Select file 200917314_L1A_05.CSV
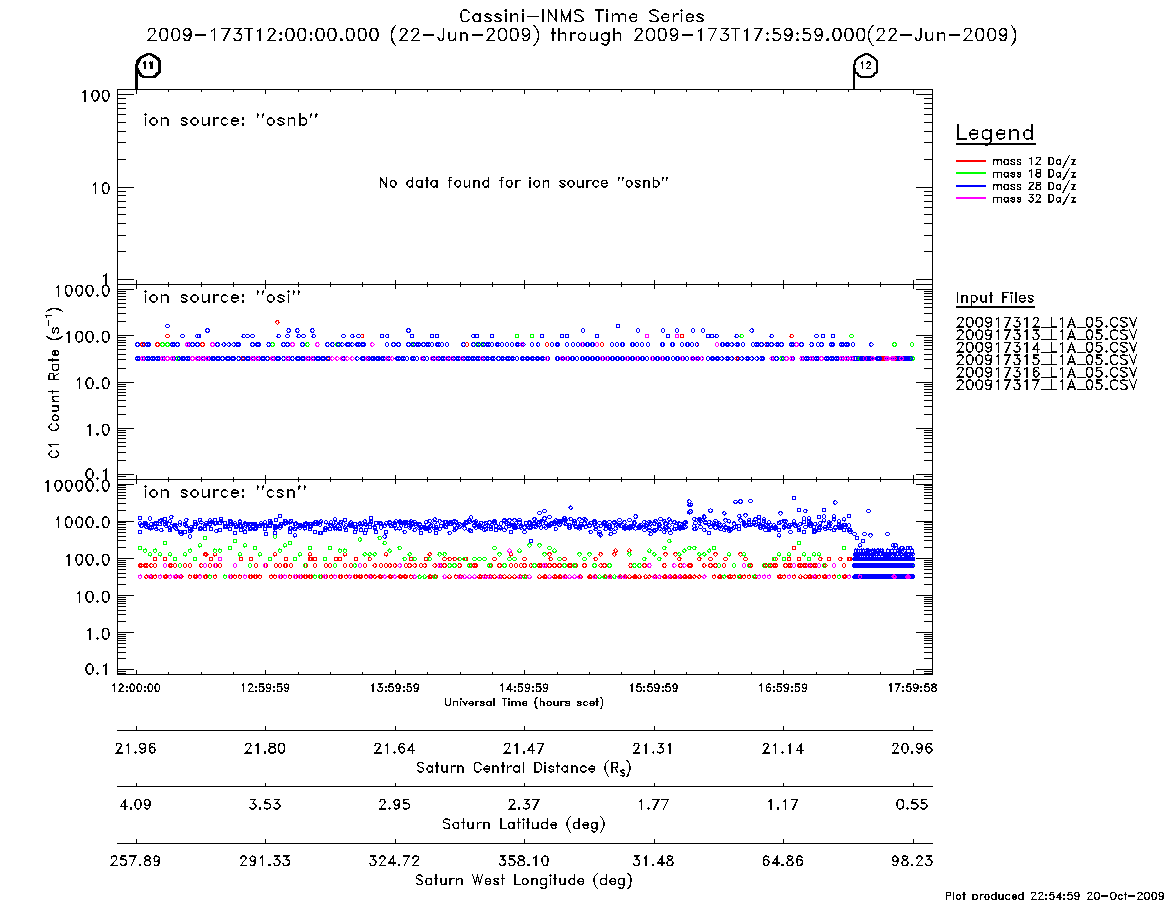Screen dimensions: 1165x900 pos(1046,348)
